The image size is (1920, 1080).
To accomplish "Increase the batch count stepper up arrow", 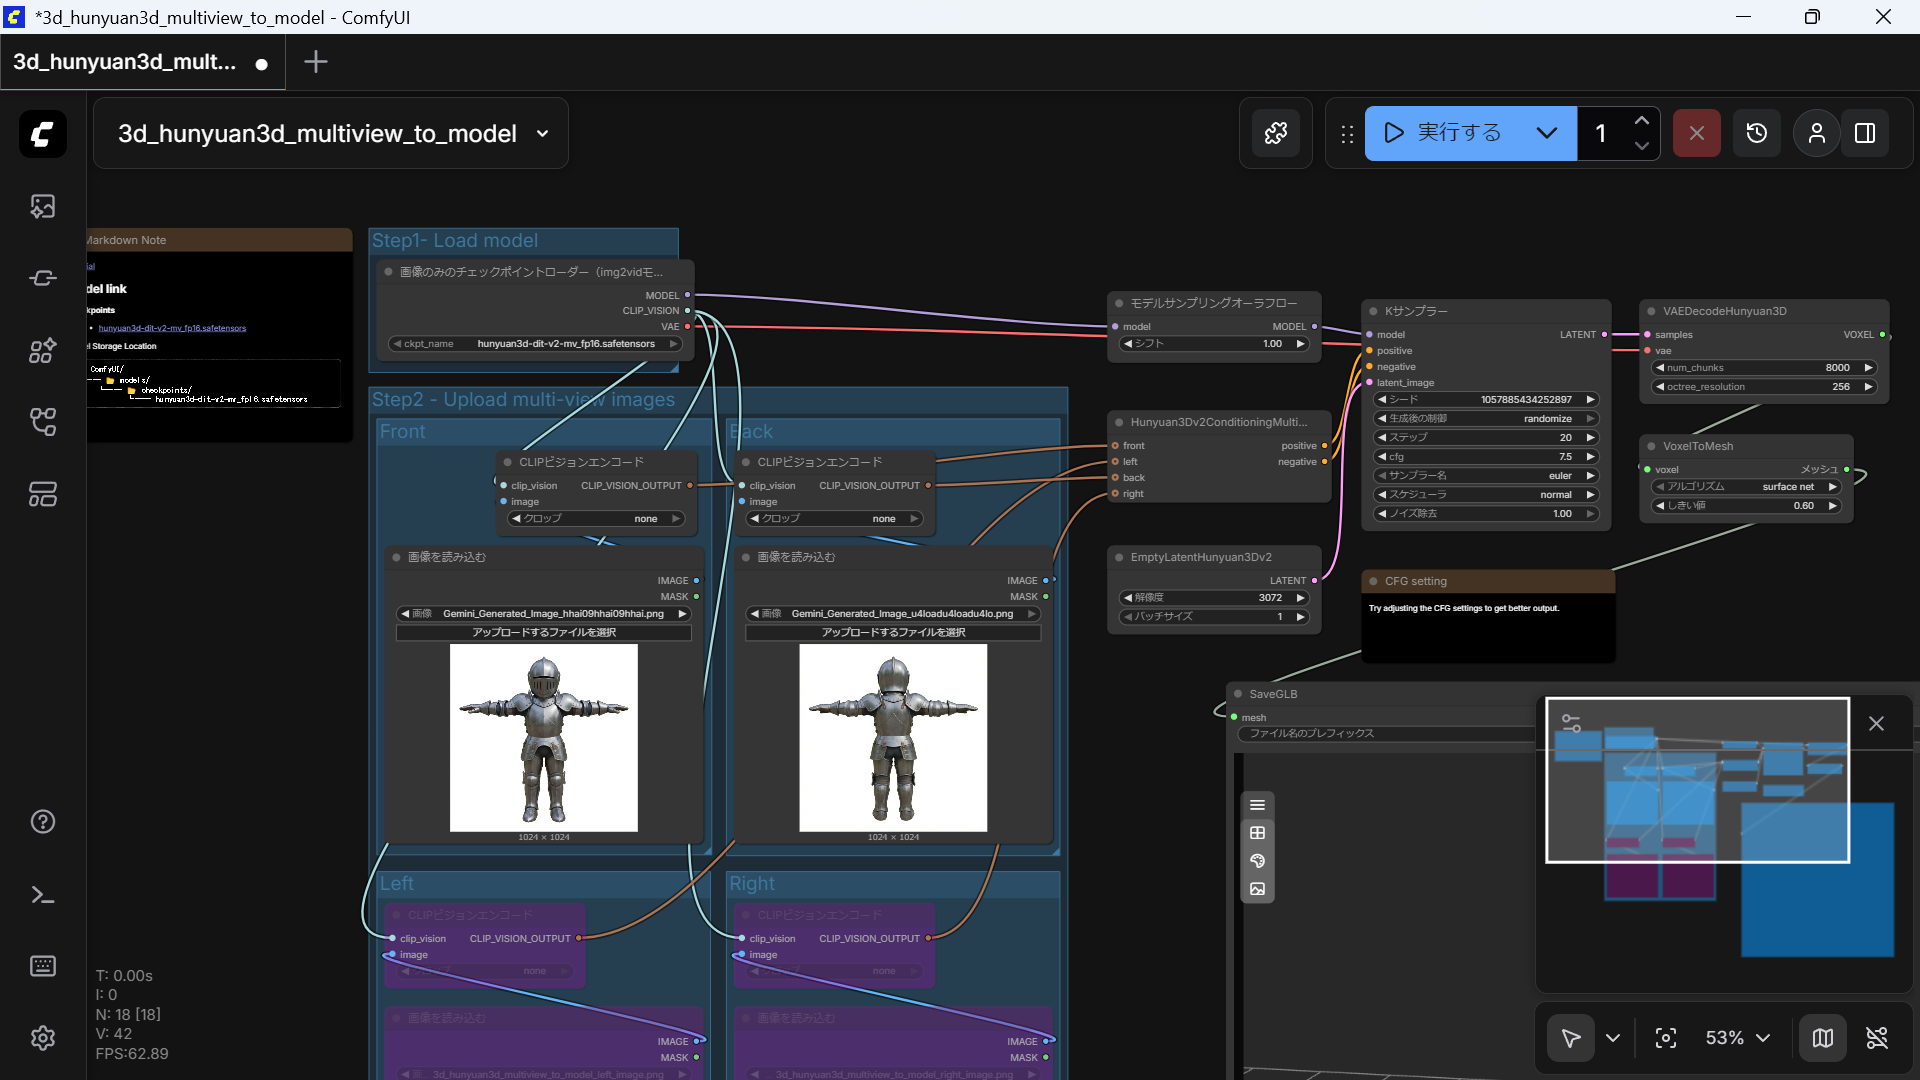I will pyautogui.click(x=1641, y=120).
